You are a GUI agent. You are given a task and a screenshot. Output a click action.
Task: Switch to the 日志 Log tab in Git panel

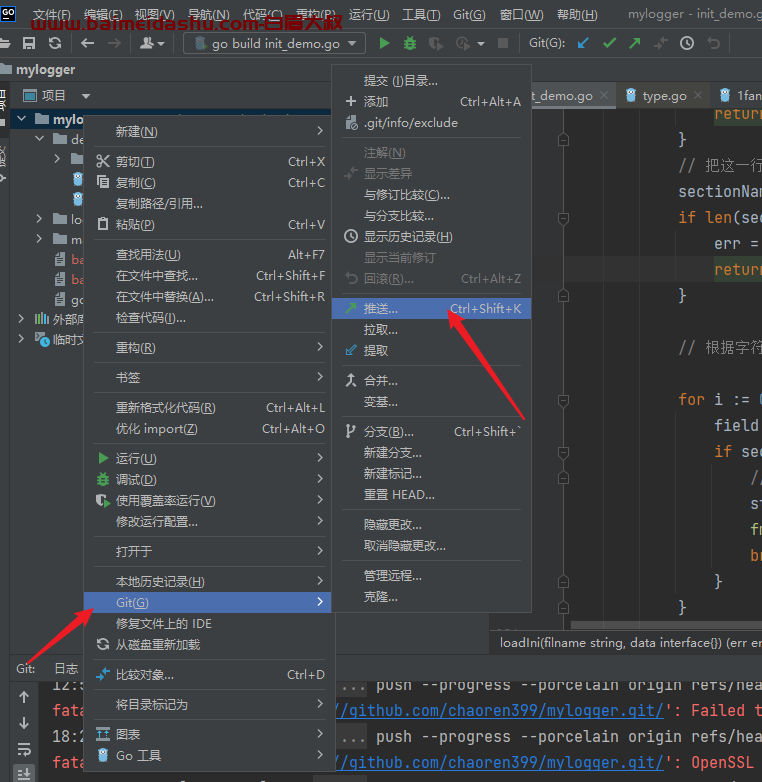(66, 668)
